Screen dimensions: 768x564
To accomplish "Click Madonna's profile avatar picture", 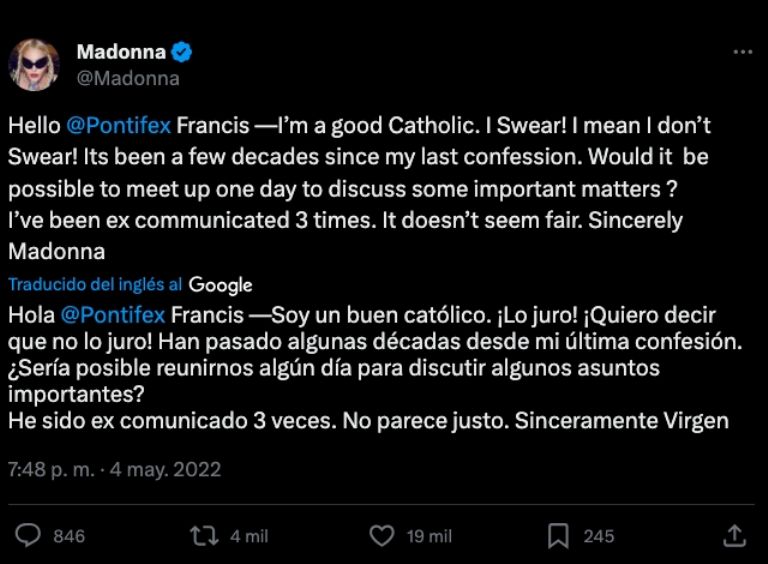I will 34,64.
